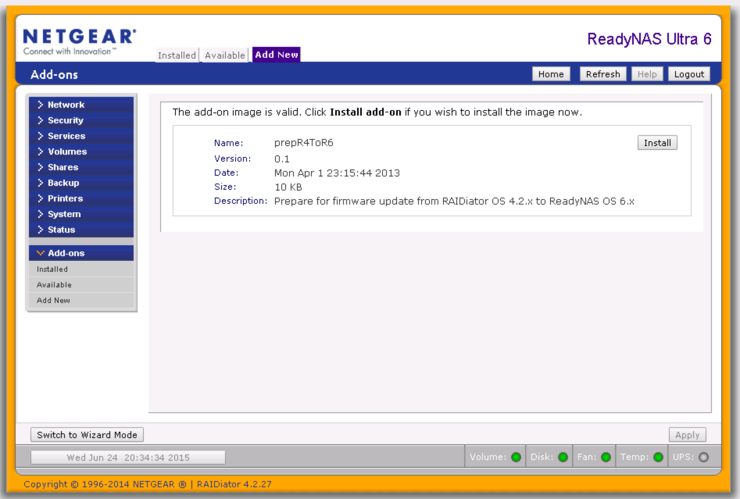Switch to the Installed tab

pos(177,55)
